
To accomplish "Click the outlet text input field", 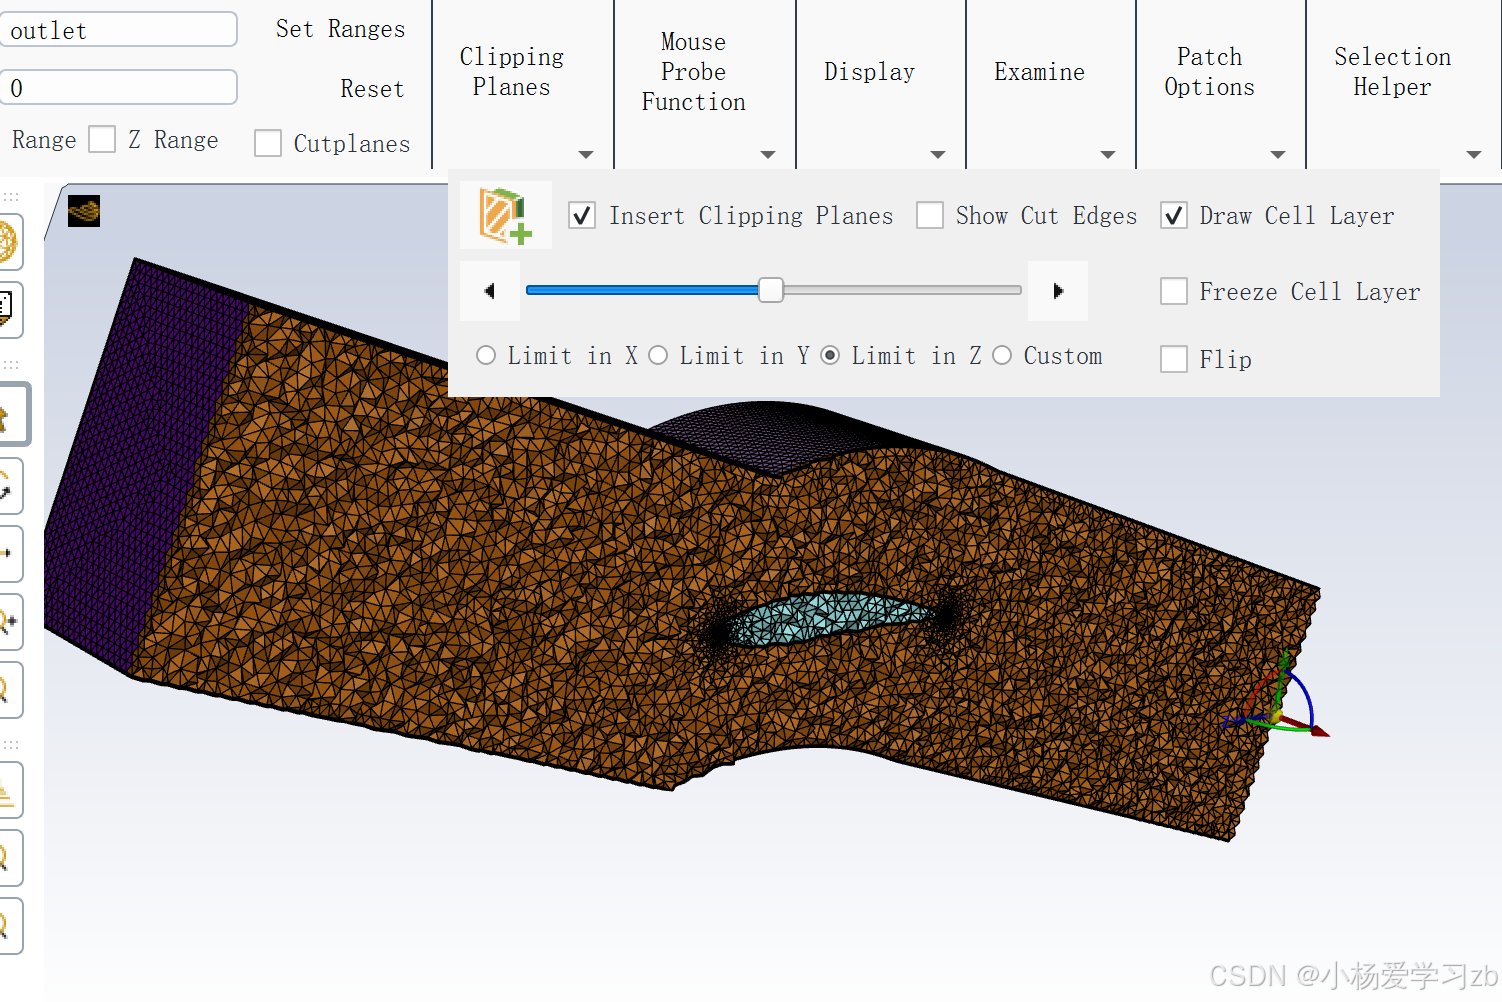I will (x=119, y=30).
